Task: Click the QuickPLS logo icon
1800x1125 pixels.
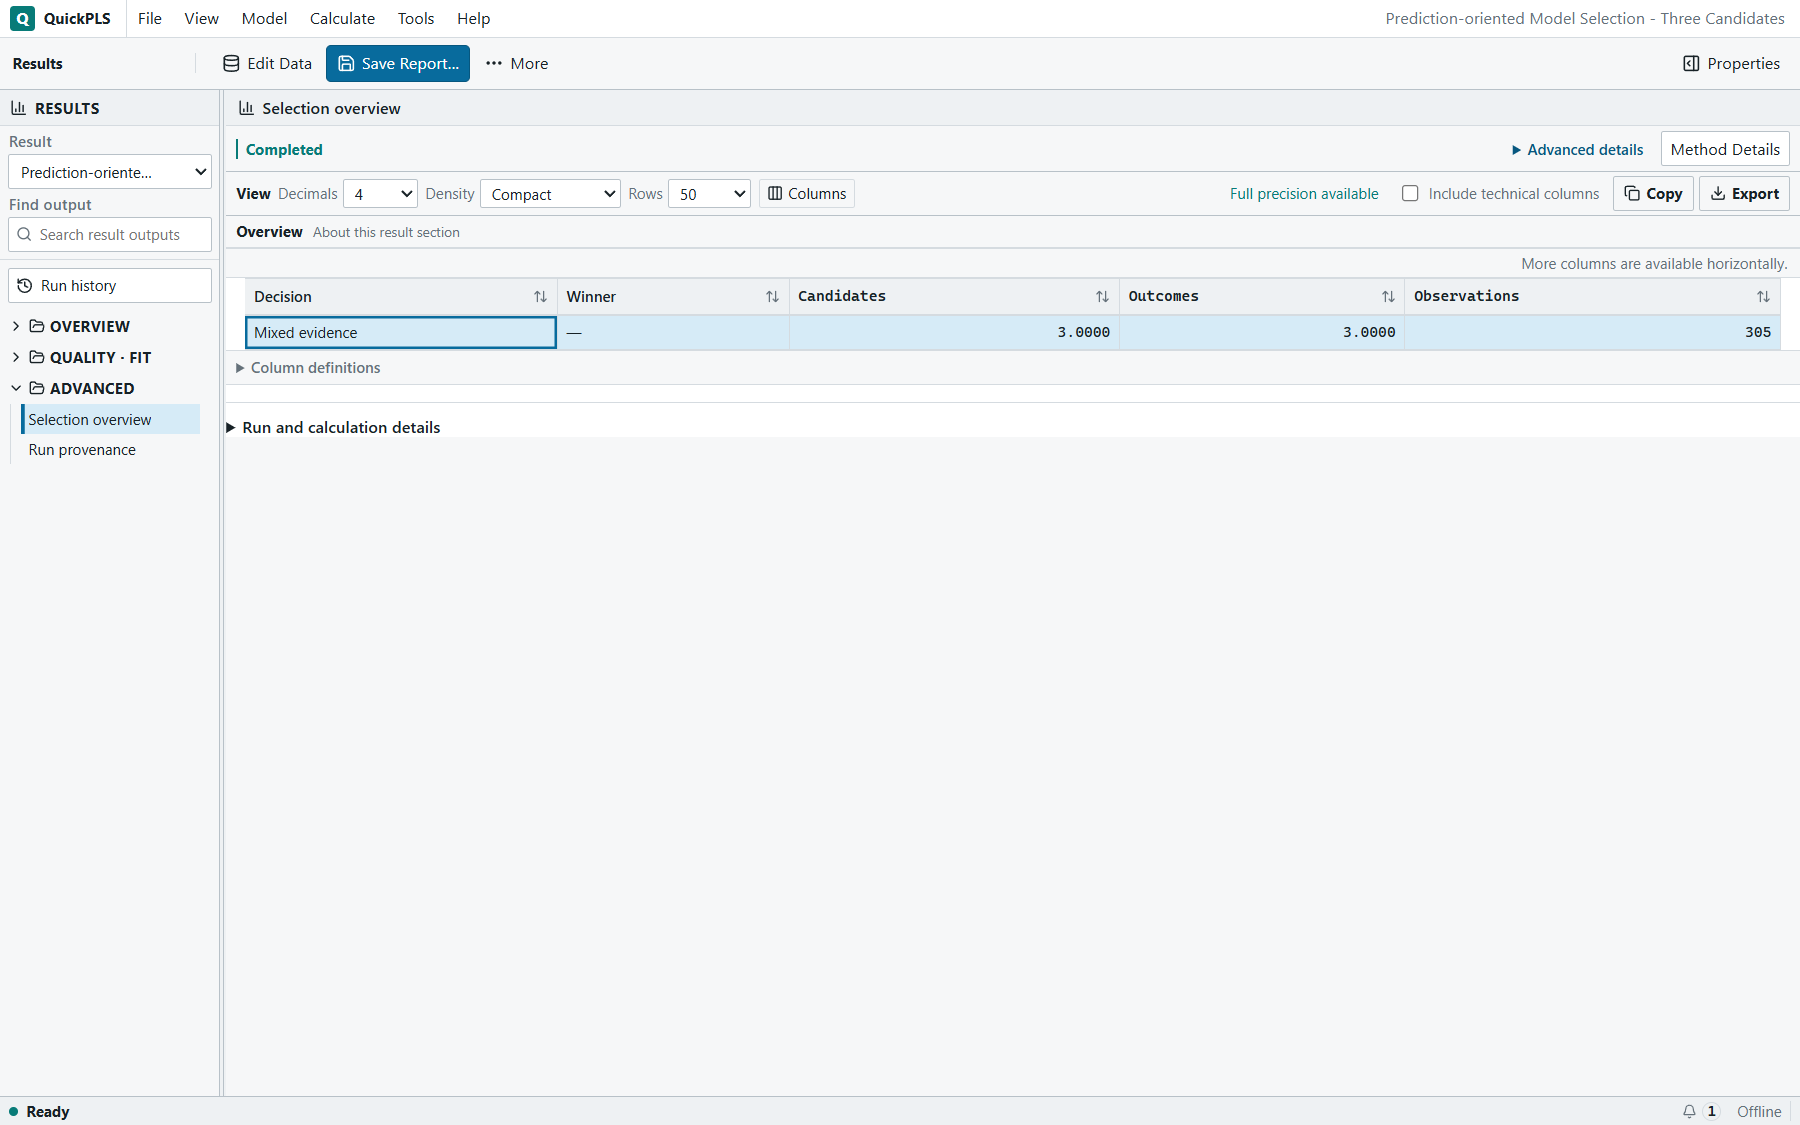Action: tap(22, 18)
